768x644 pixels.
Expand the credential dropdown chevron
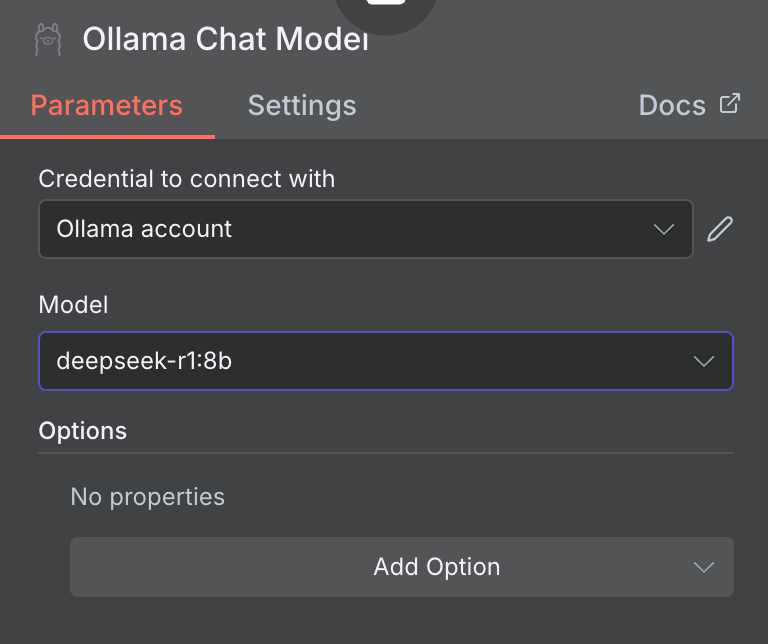pos(664,229)
